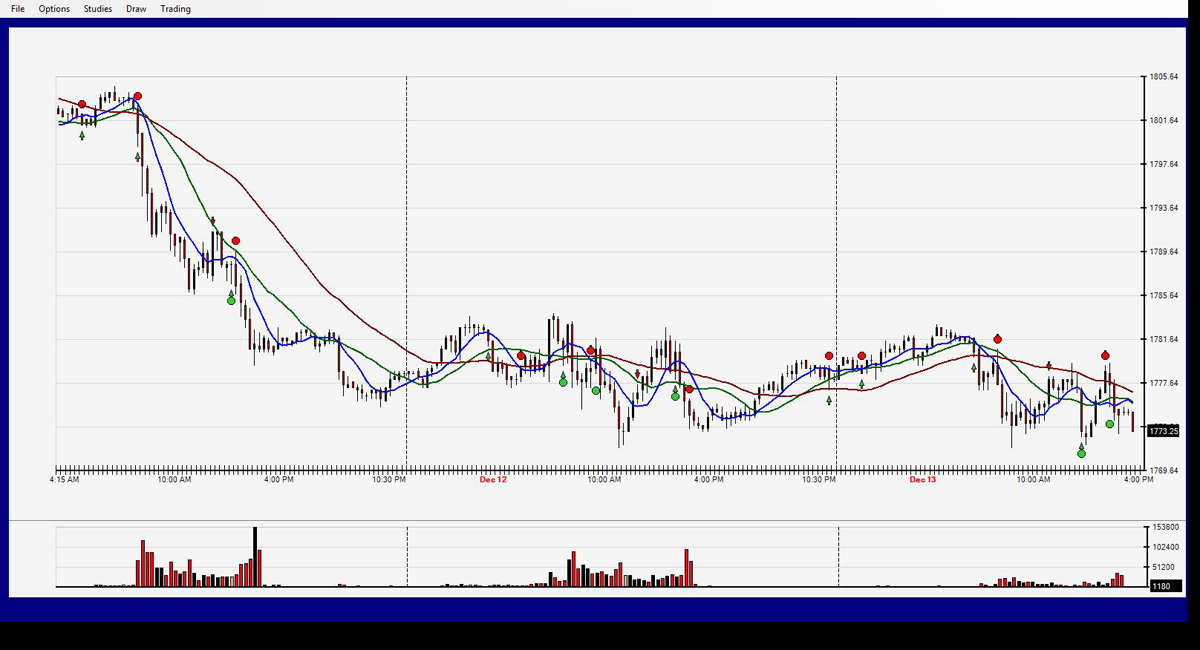This screenshot has width=1200, height=650.
Task: Open the Options menu
Action: coord(54,9)
